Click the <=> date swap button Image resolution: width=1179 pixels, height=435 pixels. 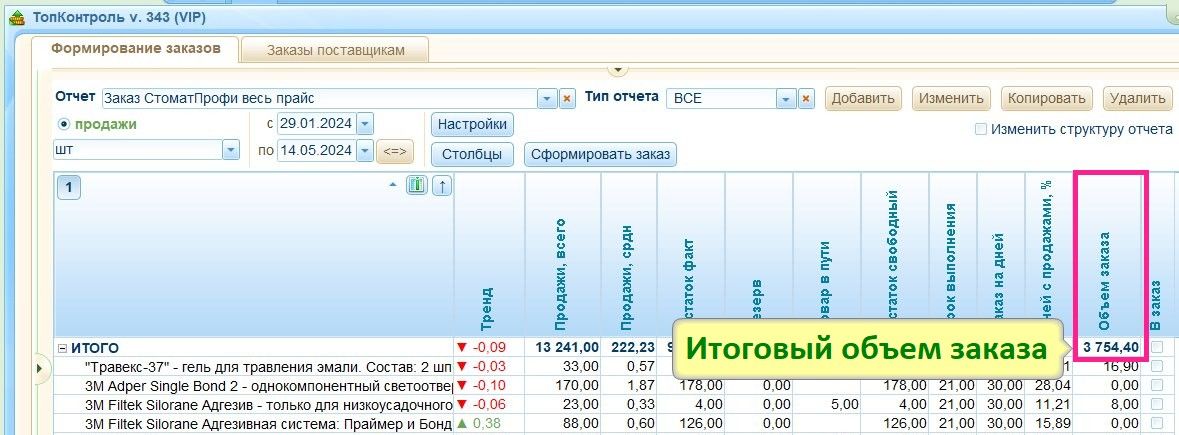pos(395,151)
